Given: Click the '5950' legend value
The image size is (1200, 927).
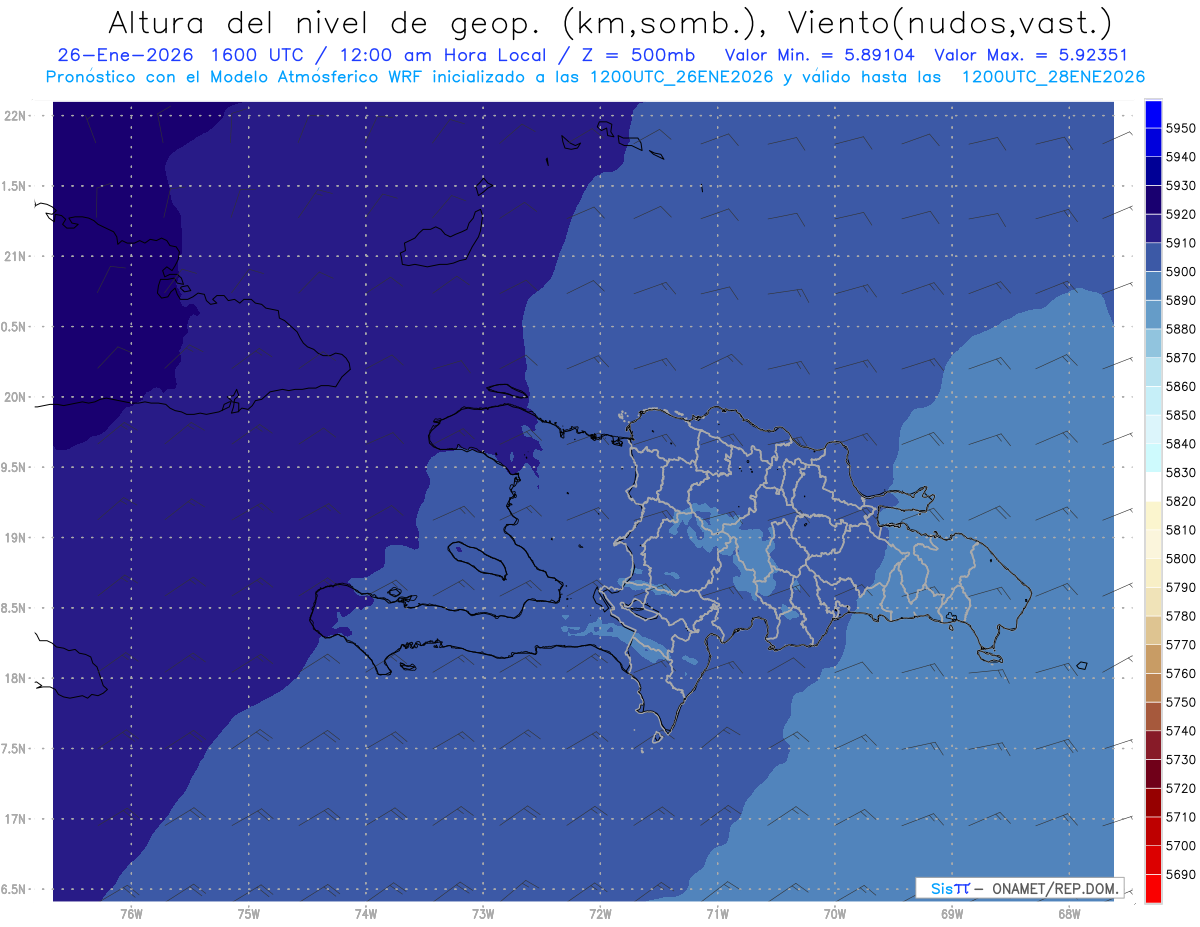Looking at the screenshot, I should 1181,129.
